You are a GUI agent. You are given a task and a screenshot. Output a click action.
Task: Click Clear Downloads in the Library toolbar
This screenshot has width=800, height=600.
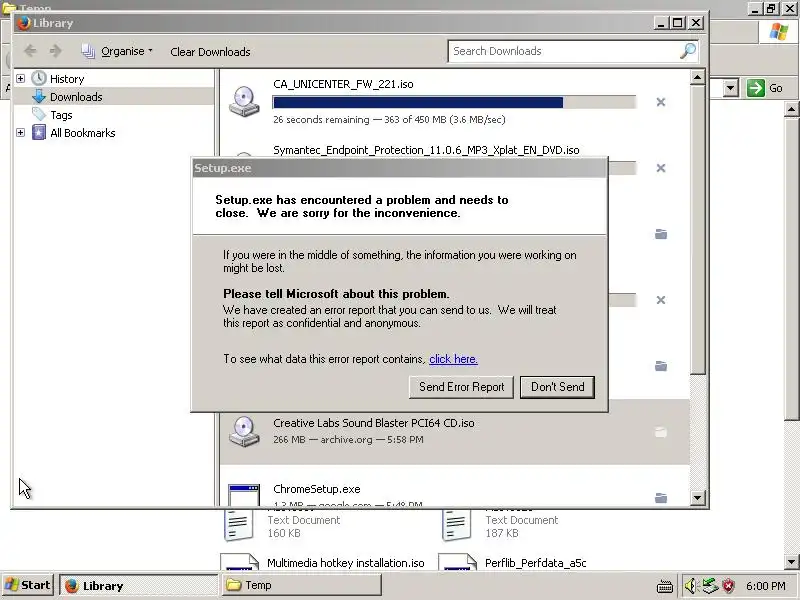click(210, 52)
